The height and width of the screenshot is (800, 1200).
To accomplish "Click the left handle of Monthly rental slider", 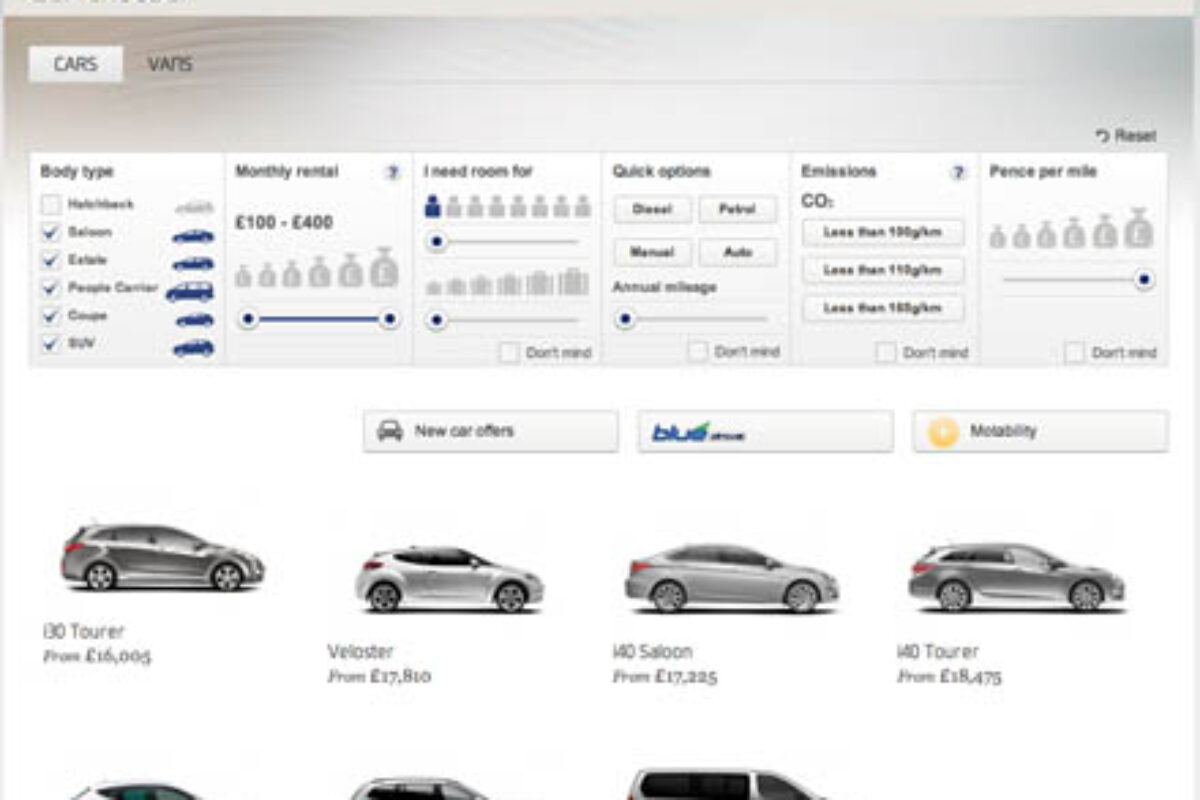I will [249, 319].
